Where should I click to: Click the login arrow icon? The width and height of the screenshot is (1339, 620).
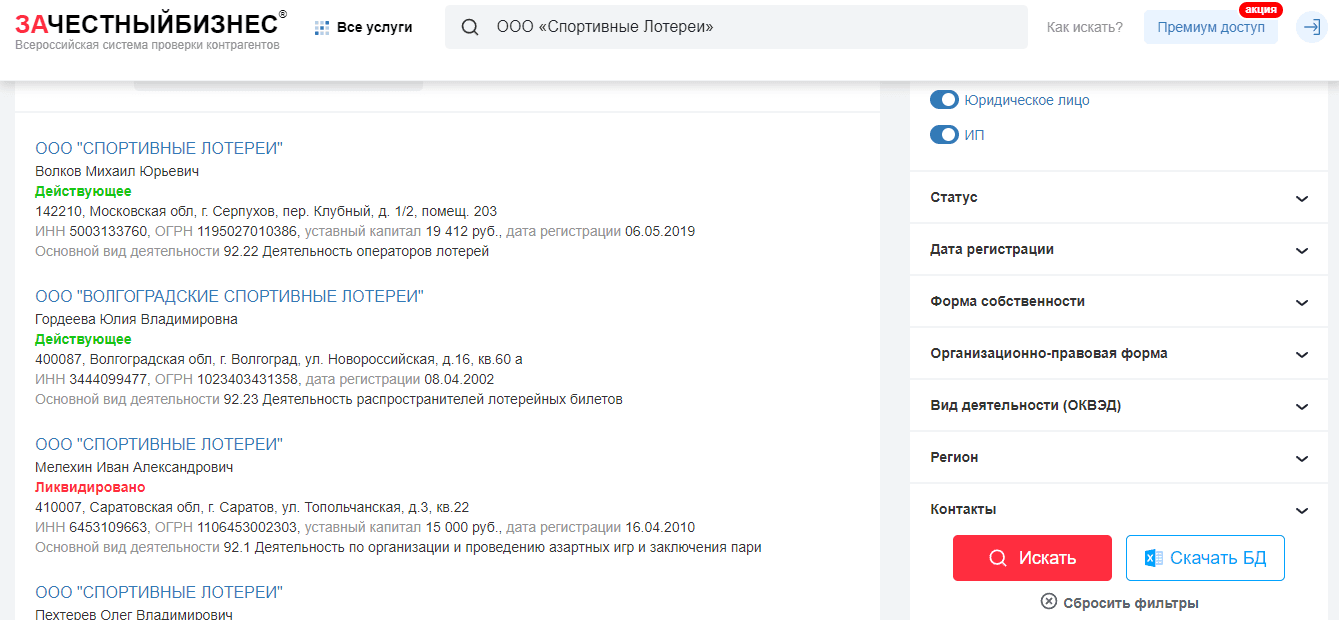click(x=1311, y=27)
